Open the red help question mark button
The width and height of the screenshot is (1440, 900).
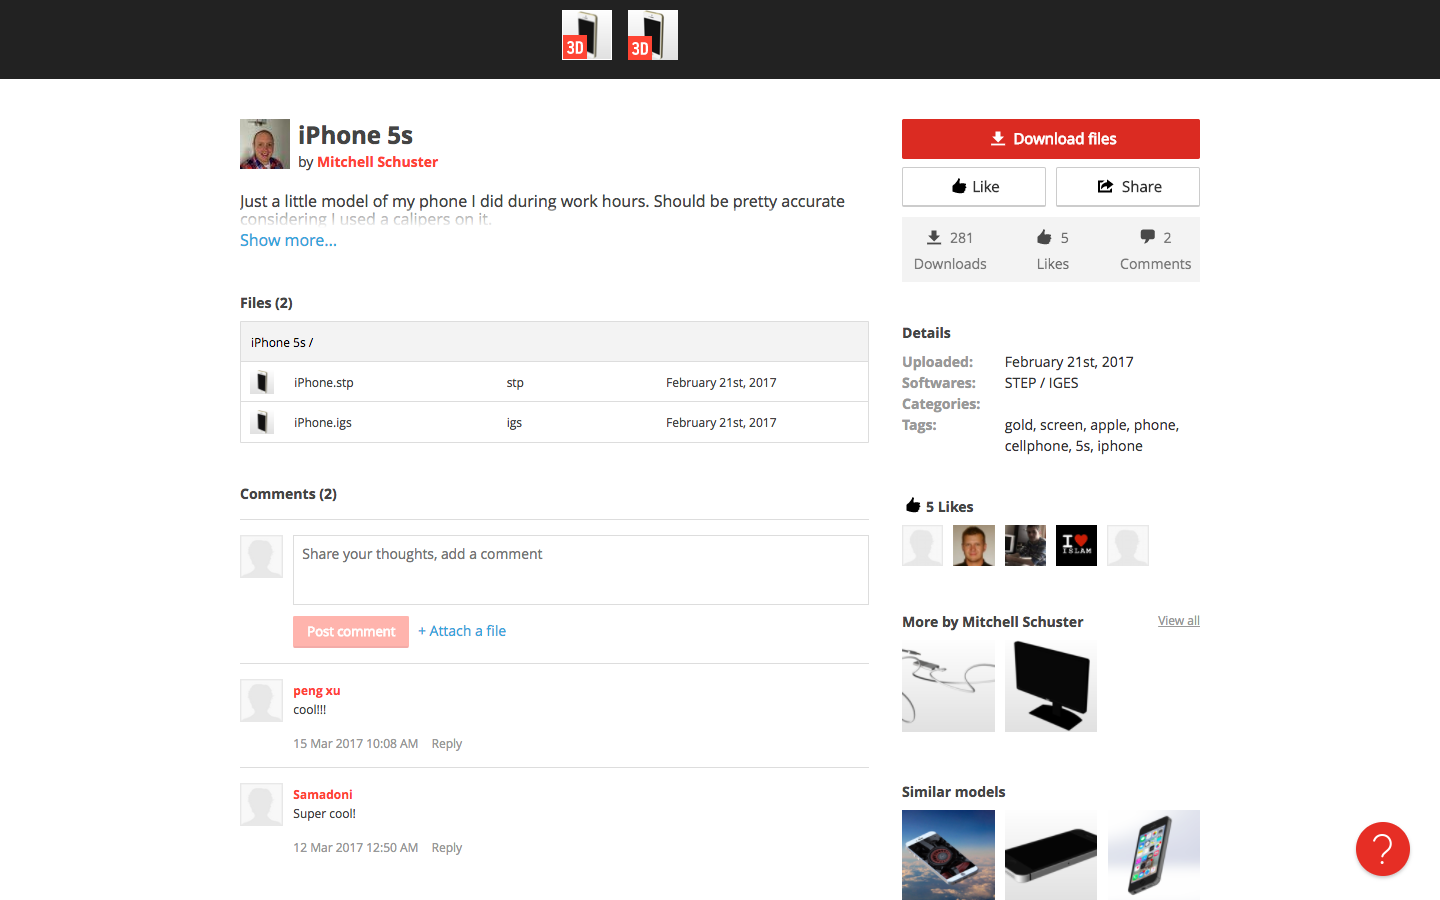[x=1383, y=849]
